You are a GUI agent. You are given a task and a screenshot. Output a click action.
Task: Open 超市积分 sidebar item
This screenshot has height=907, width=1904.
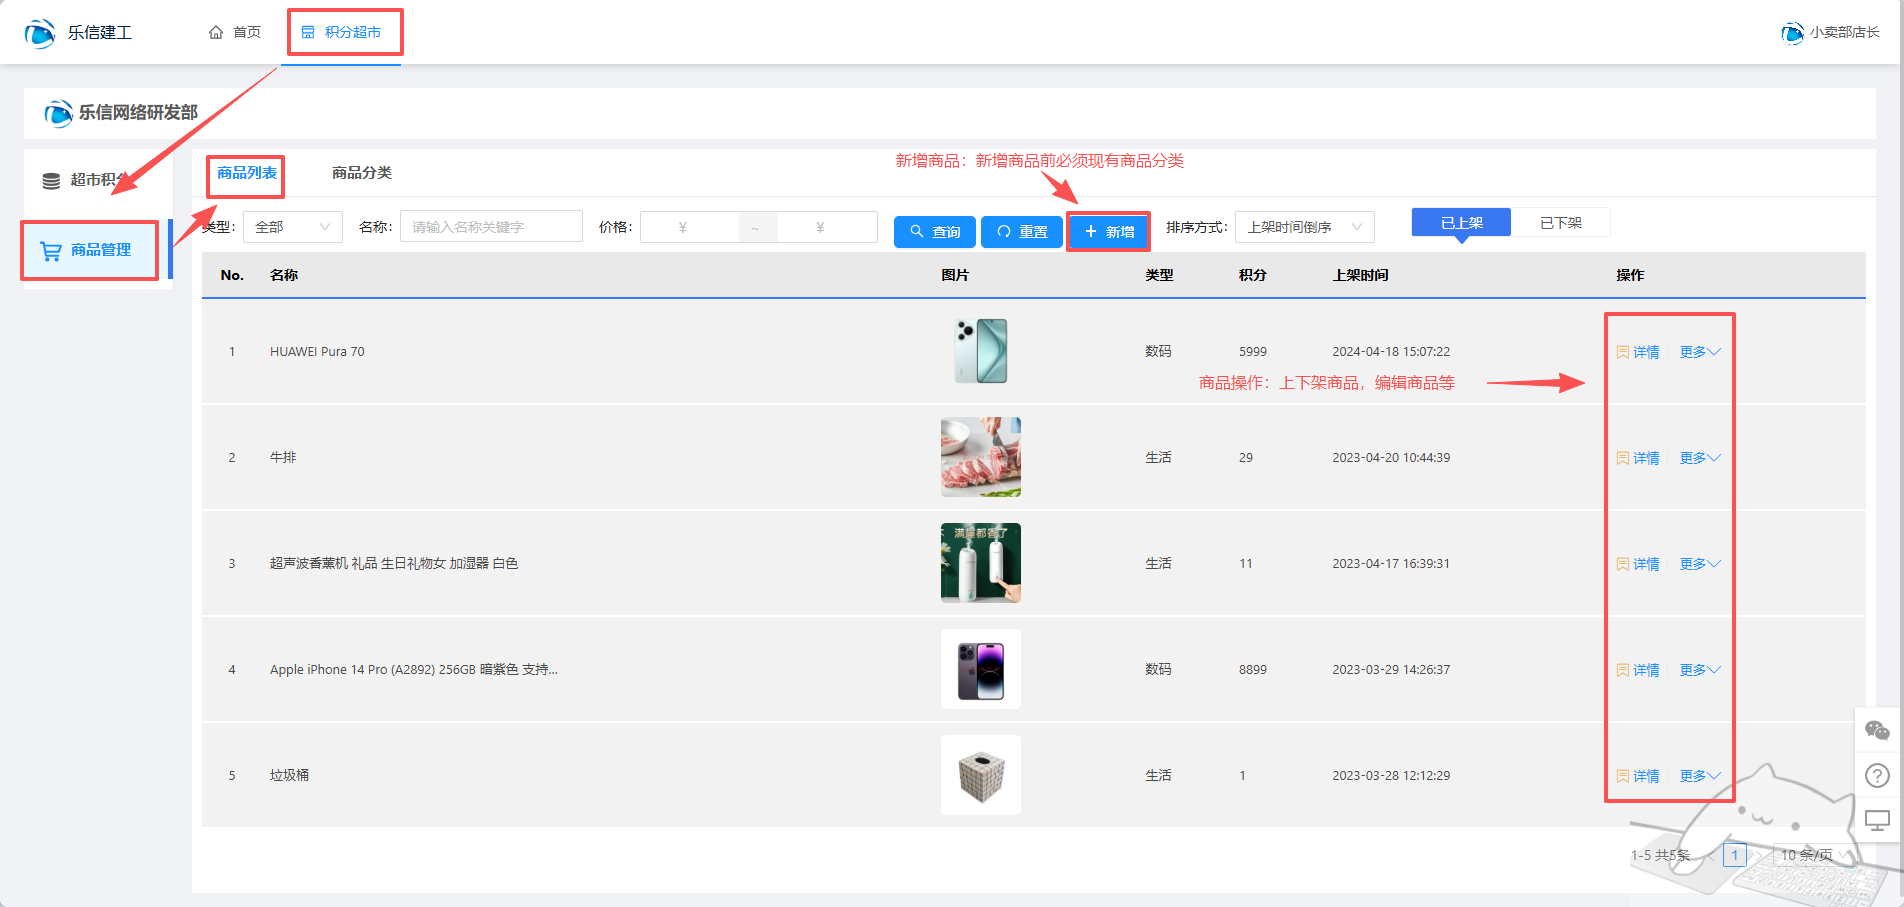click(x=92, y=180)
